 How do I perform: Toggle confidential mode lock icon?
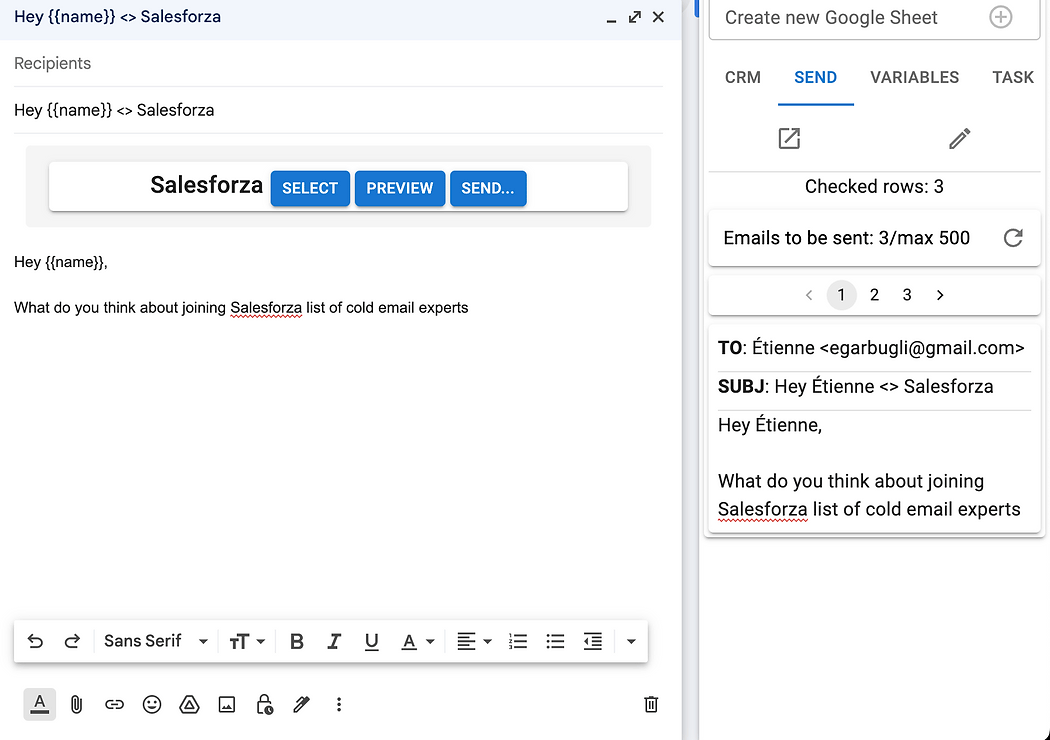tap(265, 705)
